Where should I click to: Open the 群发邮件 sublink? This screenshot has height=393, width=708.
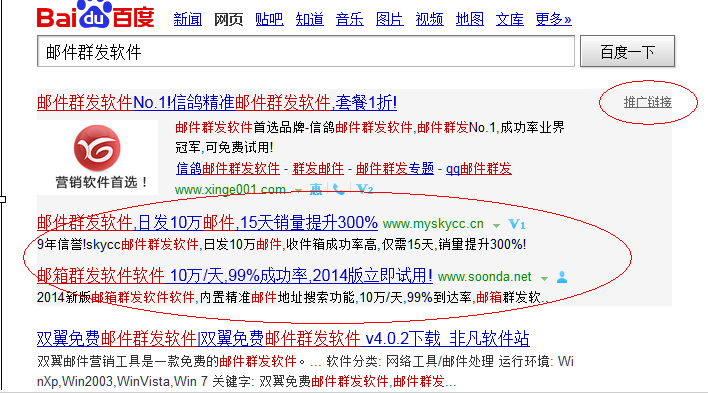tap(318, 169)
